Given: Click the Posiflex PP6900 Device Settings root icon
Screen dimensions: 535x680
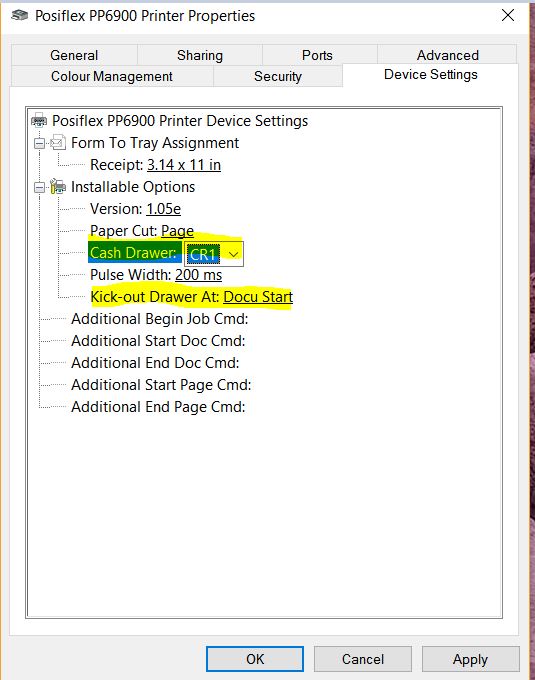Looking at the screenshot, I should (39, 120).
